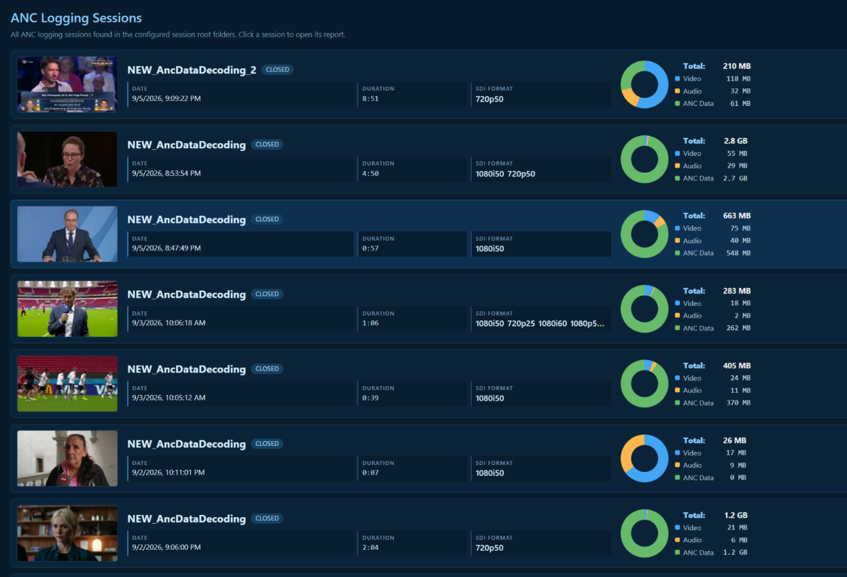Click the donut chart of the 1.2 GB session
Screen dimensions: 847x577
click(644, 533)
